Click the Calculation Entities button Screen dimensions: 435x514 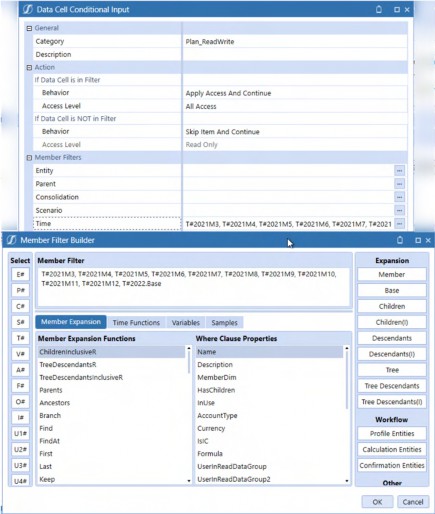[392, 449]
